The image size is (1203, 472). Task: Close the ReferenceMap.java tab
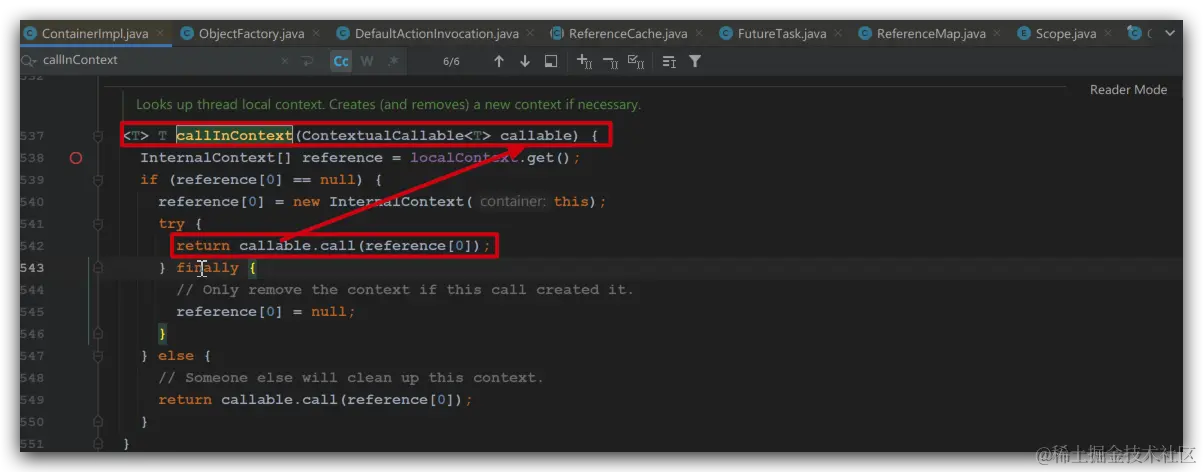pyautogui.click(x=997, y=34)
